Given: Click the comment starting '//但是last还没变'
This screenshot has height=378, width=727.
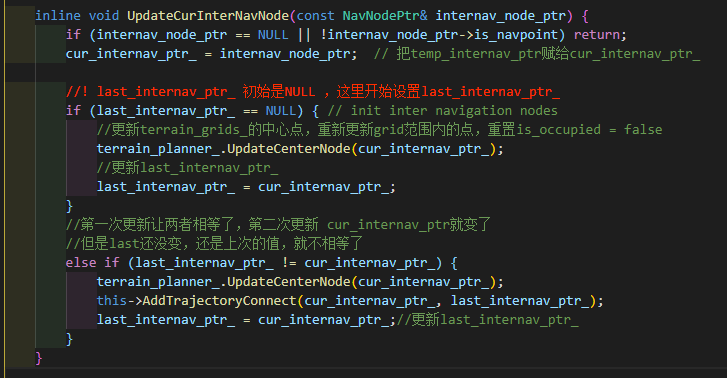Looking at the screenshot, I should pyautogui.click(x=214, y=244).
